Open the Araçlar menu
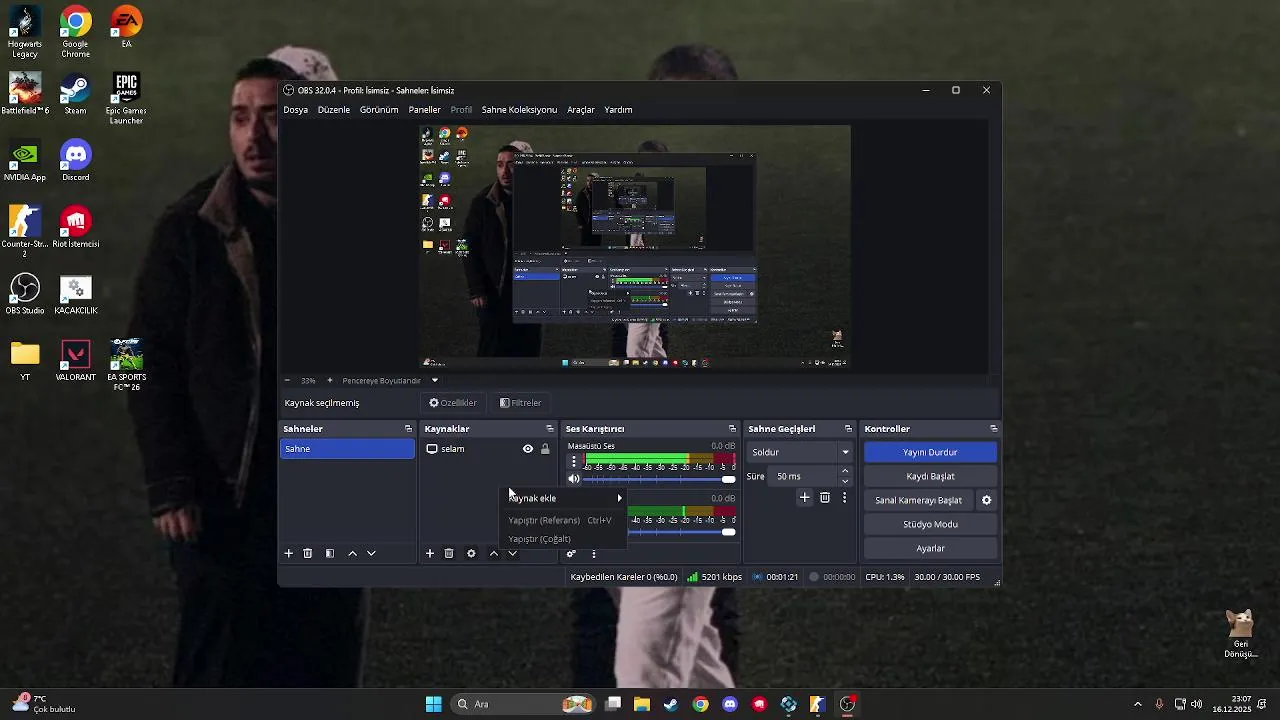The height and width of the screenshot is (720, 1280). point(581,110)
